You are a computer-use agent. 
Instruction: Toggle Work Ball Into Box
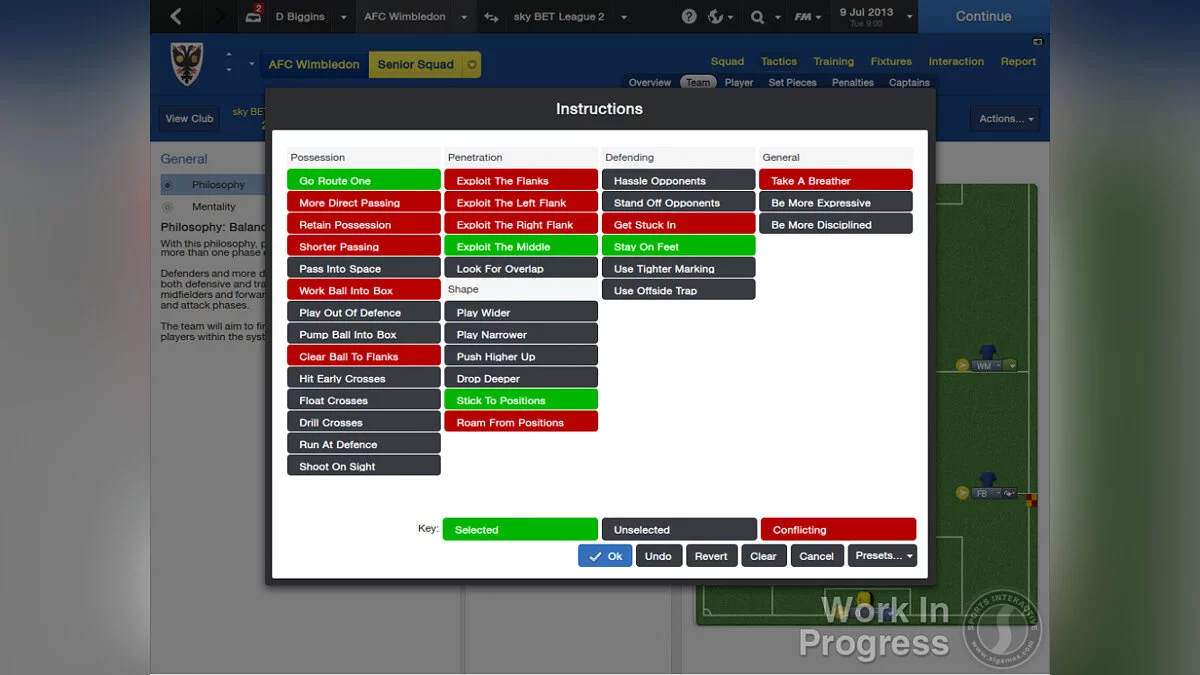click(364, 290)
